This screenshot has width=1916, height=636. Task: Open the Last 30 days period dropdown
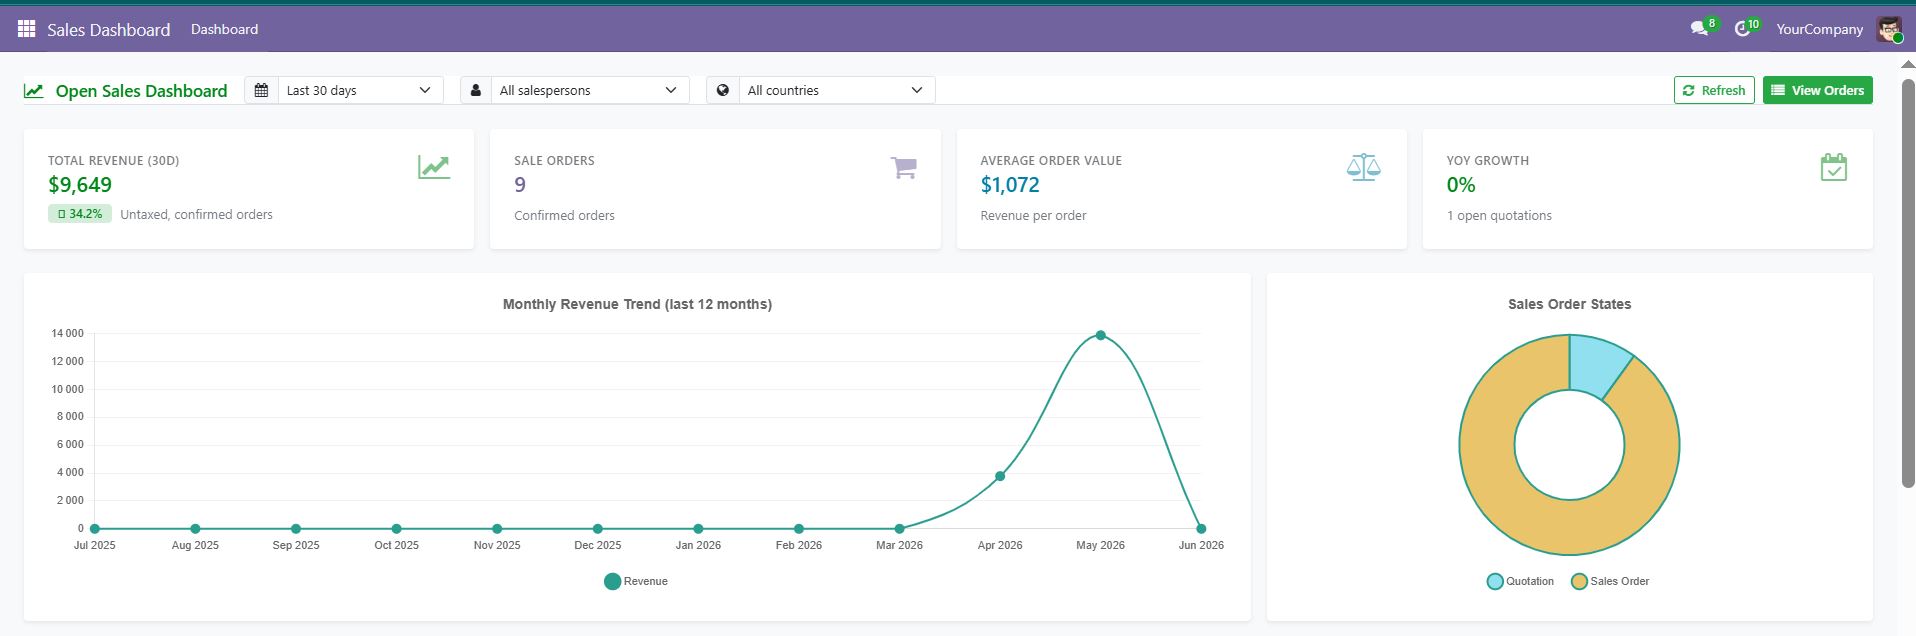pos(360,90)
